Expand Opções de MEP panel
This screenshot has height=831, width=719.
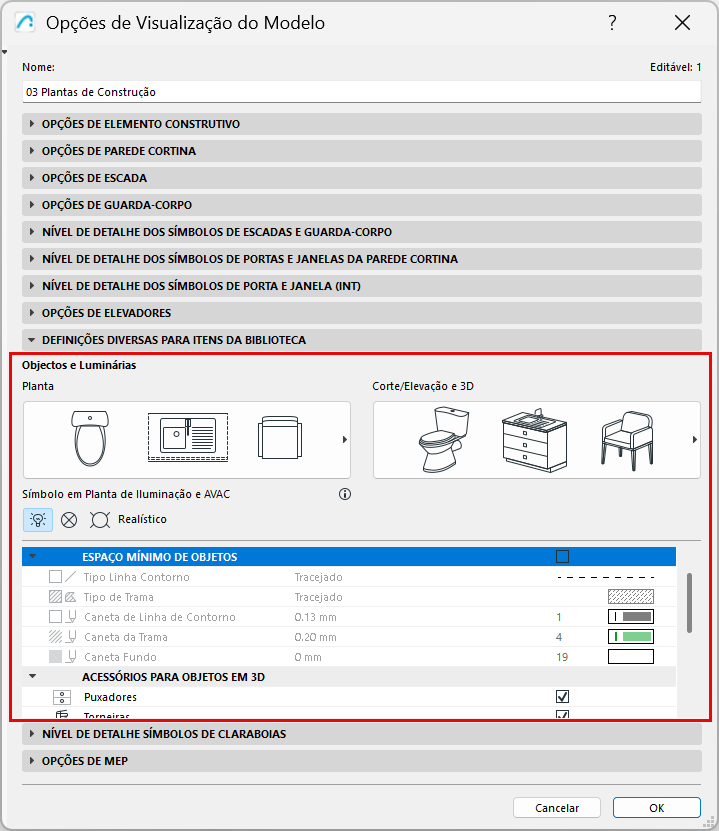click(362, 761)
